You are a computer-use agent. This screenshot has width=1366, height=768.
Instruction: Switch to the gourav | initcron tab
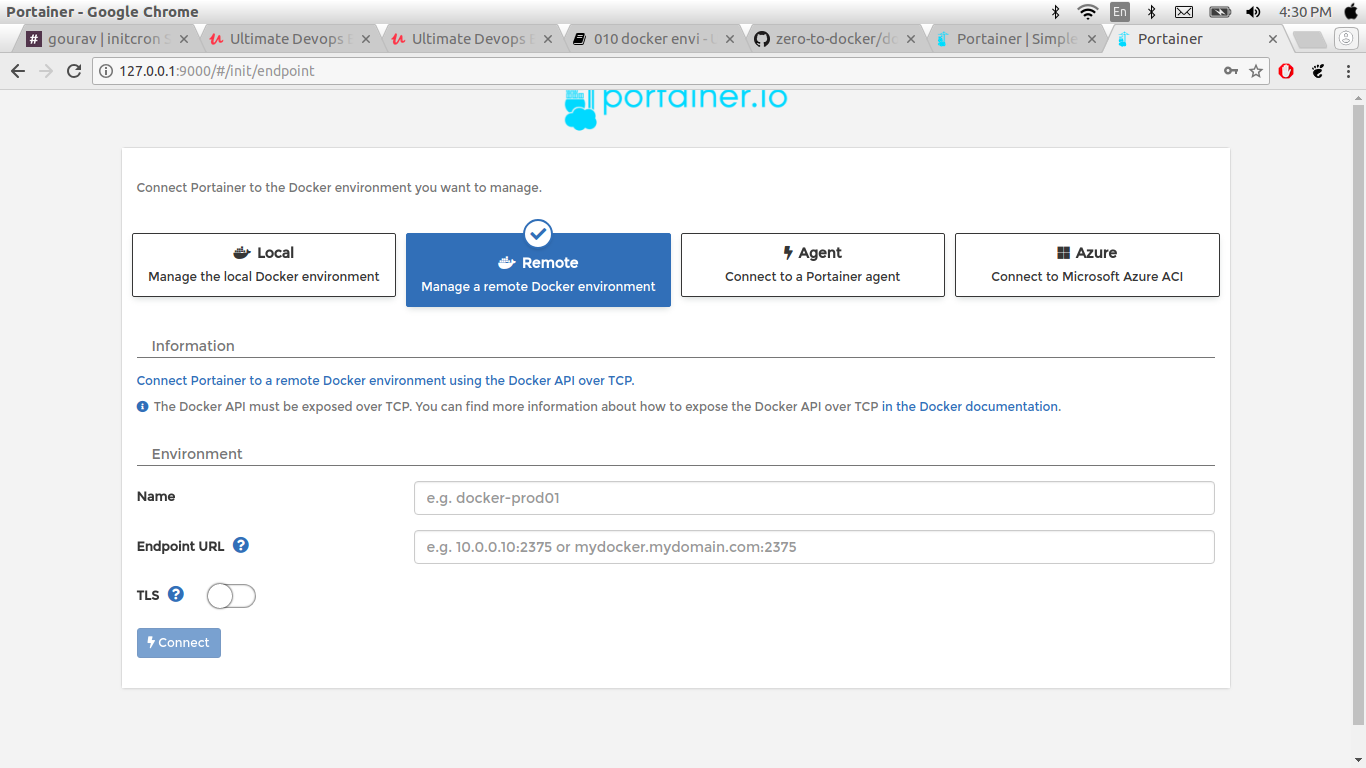pos(108,39)
